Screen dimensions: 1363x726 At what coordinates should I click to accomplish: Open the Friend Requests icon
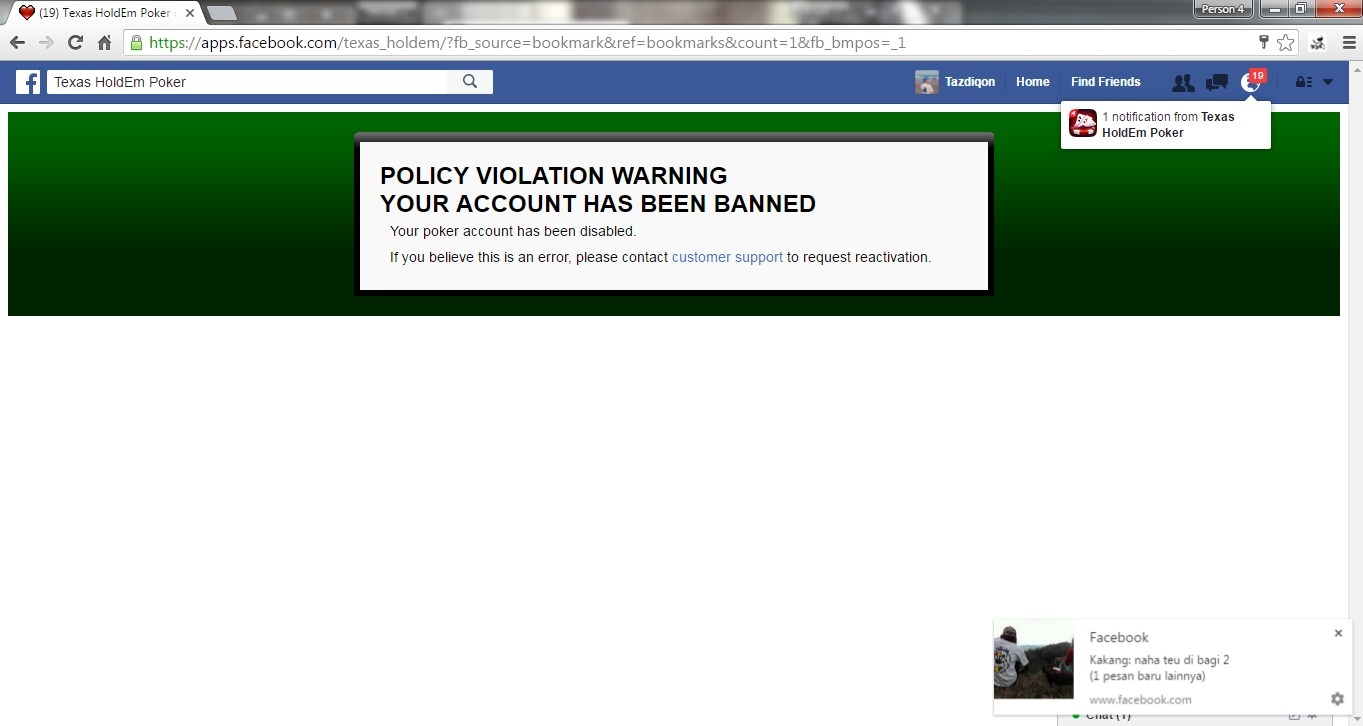[1183, 82]
